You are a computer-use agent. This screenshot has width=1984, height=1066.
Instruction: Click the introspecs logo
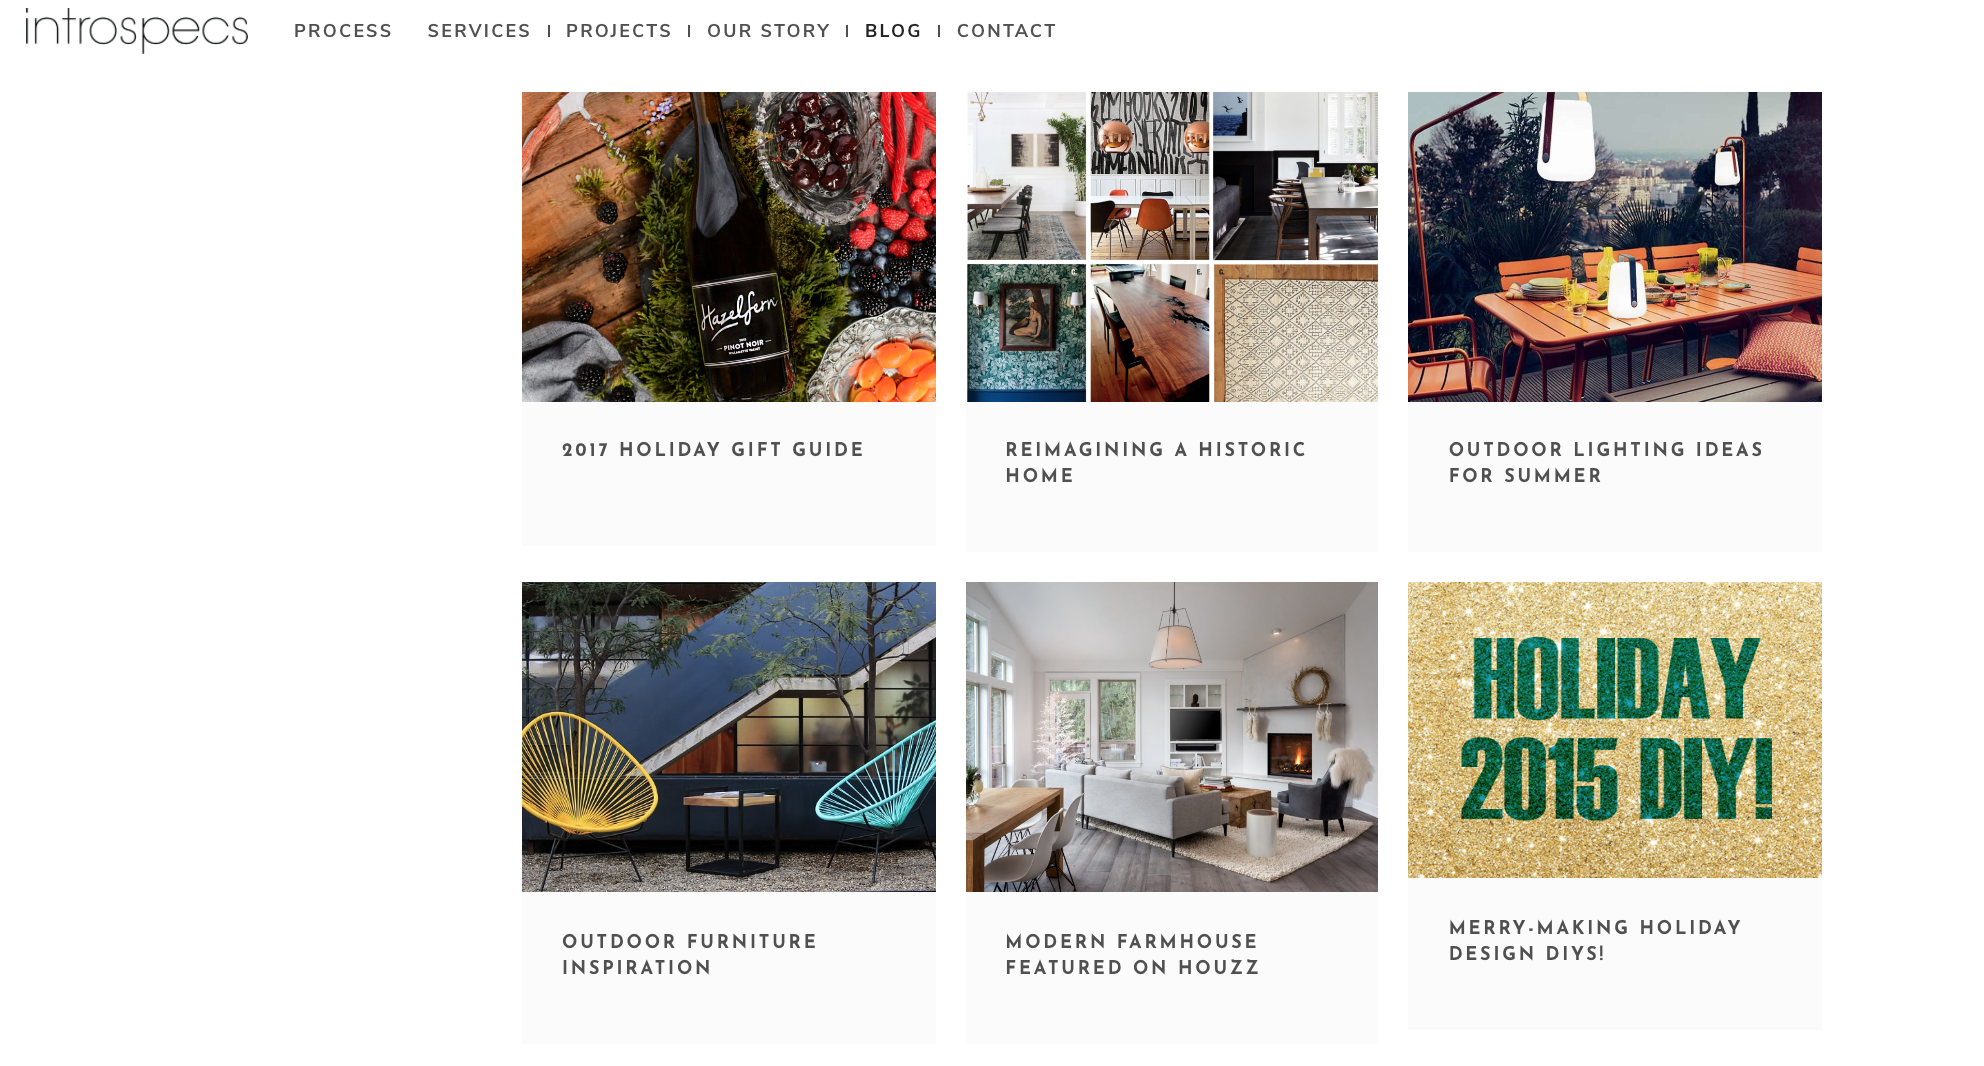tap(137, 30)
